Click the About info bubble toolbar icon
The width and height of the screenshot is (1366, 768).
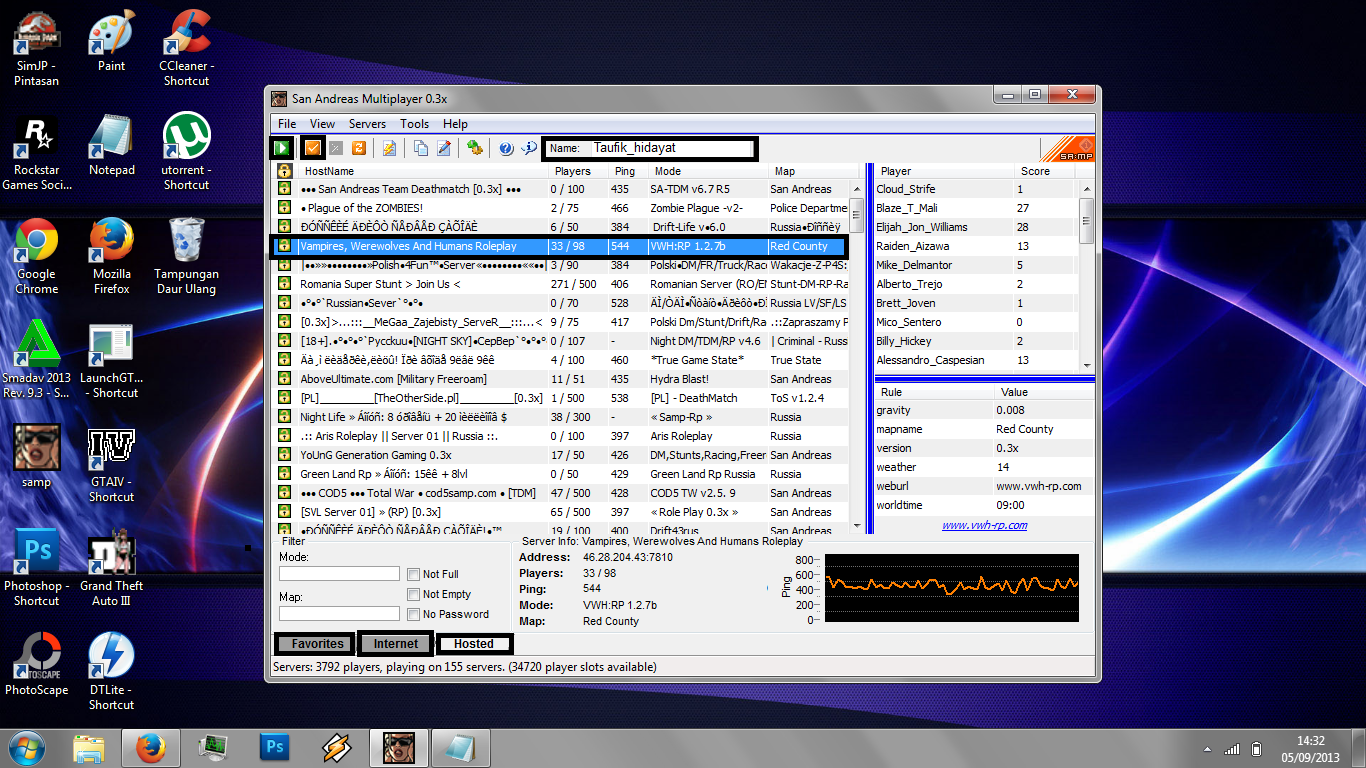[529, 148]
